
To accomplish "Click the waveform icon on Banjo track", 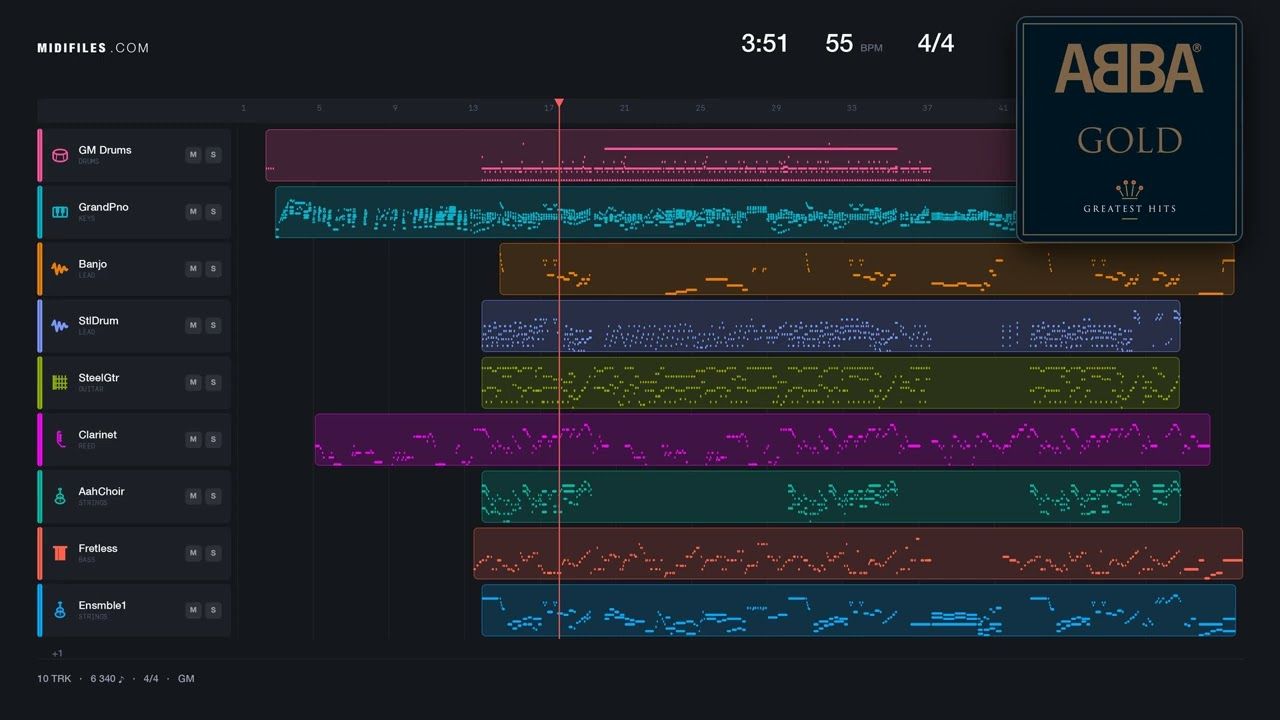I will (60, 269).
